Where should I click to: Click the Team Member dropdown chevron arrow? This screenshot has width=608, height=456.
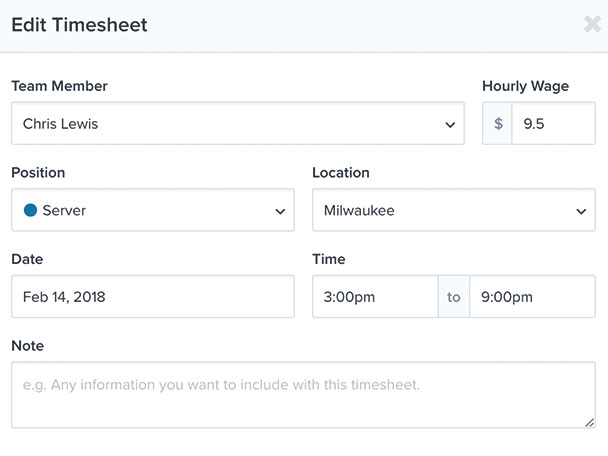click(450, 125)
